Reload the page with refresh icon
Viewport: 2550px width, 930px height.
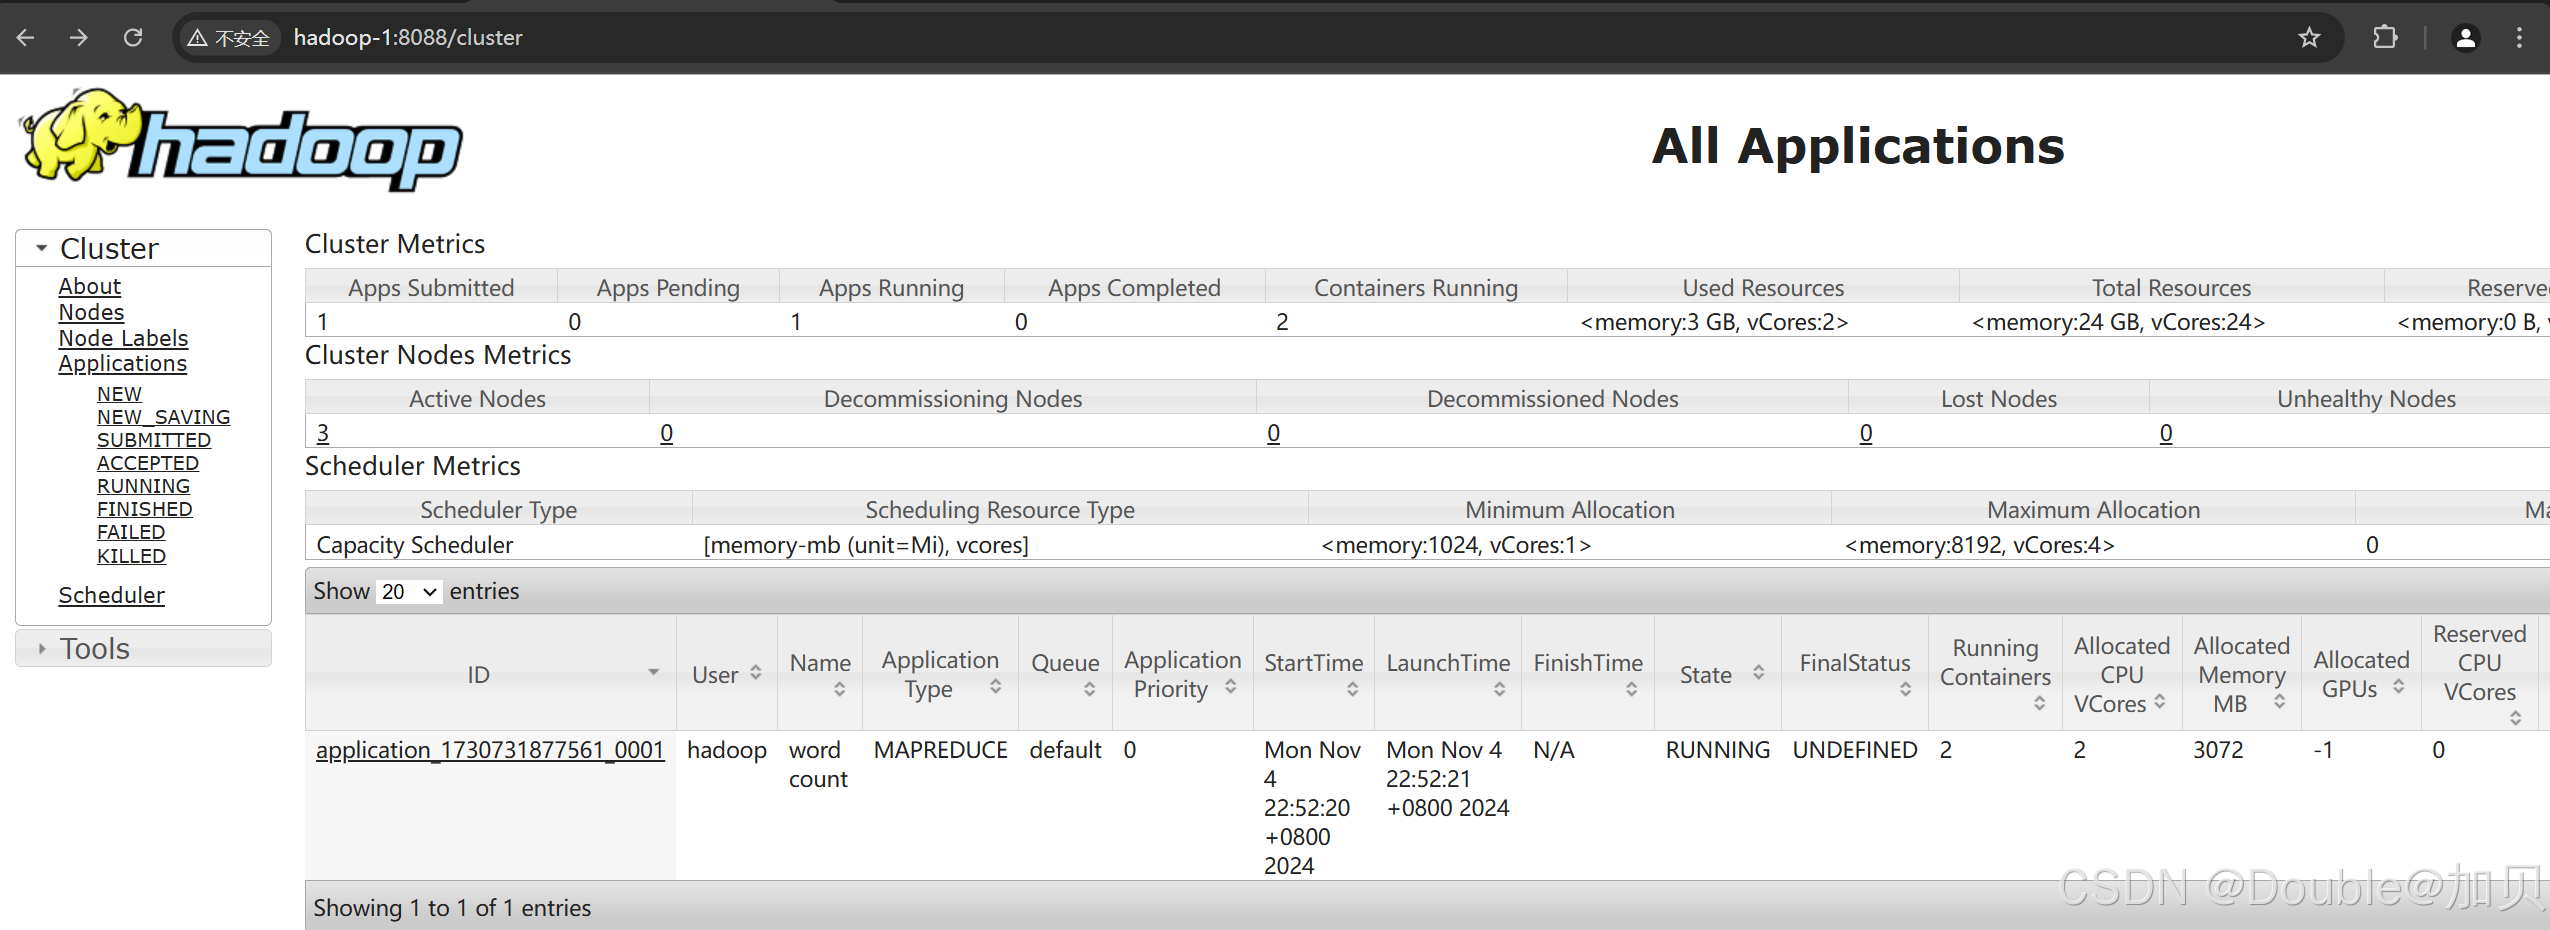pos(133,38)
